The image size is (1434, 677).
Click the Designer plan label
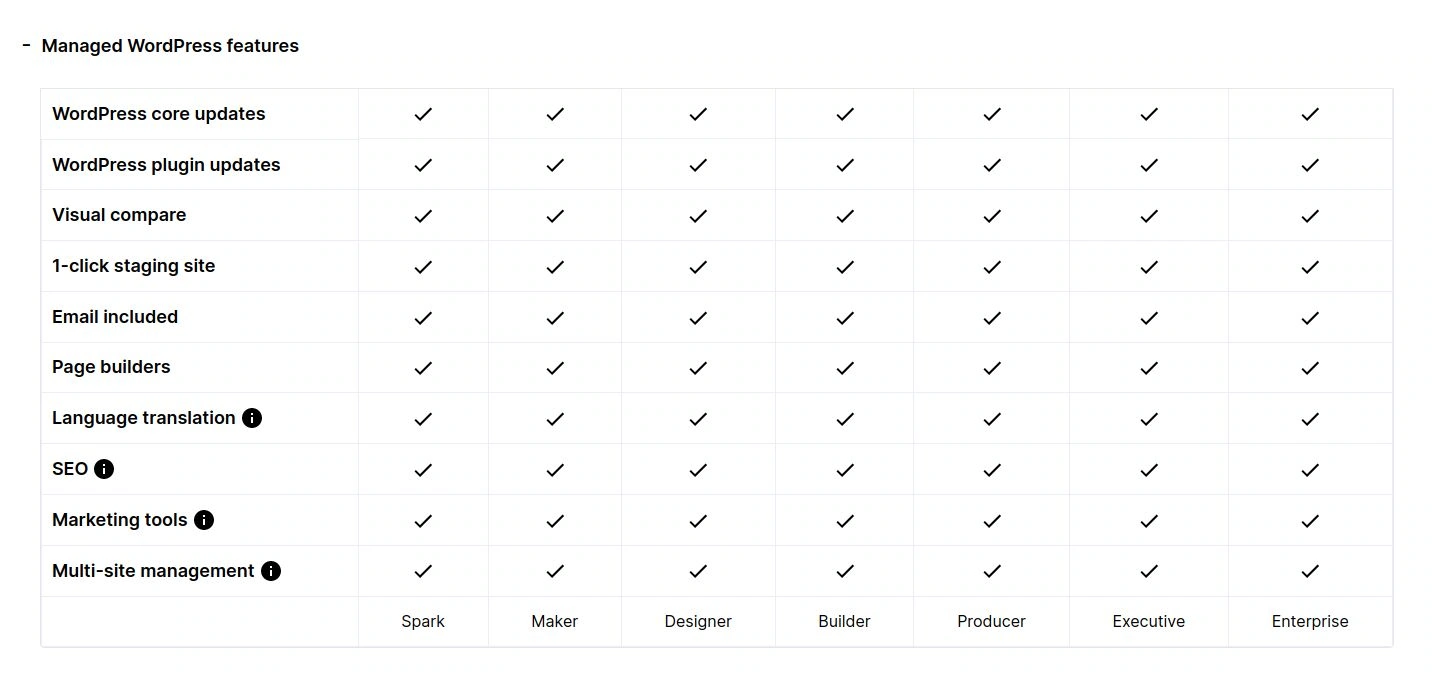tap(698, 621)
